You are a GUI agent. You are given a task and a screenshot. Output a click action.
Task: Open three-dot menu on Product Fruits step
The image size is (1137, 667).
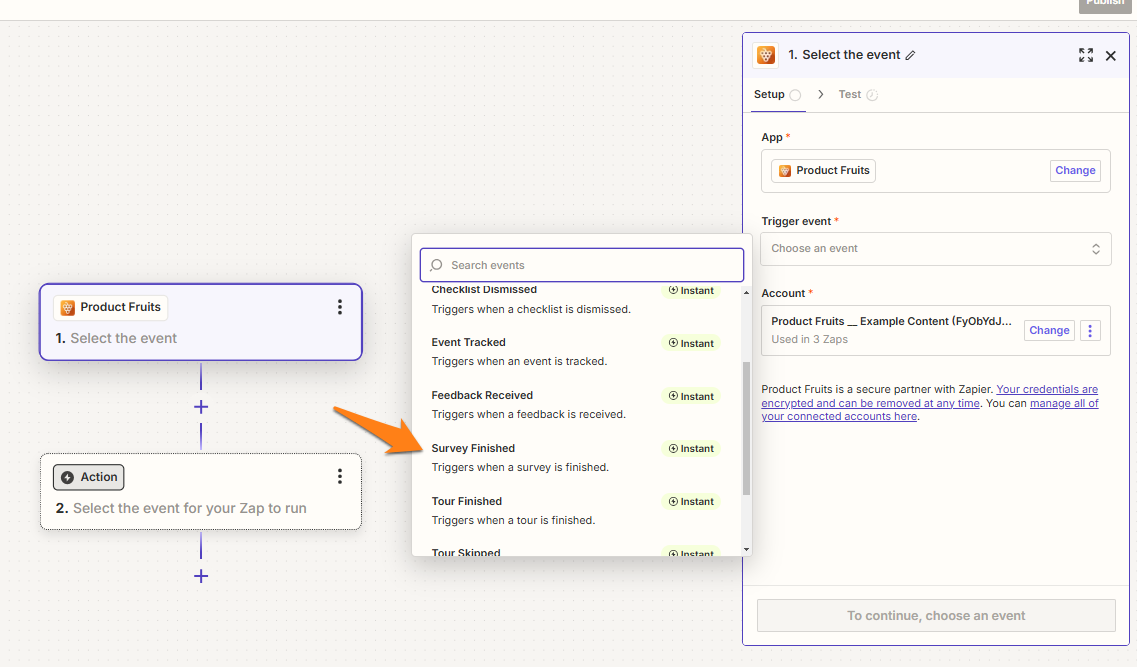340,307
